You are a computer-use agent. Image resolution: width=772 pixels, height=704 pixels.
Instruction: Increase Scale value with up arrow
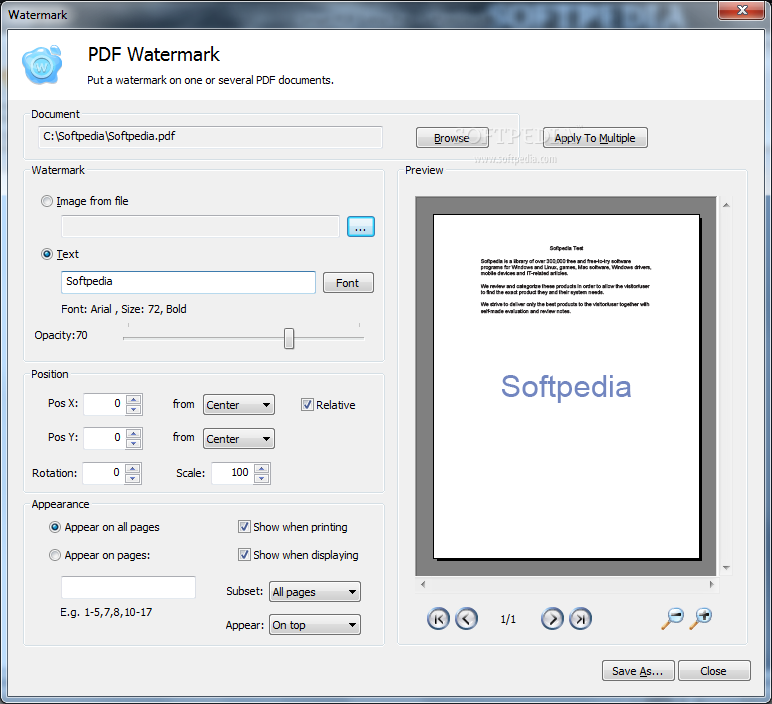point(262,468)
